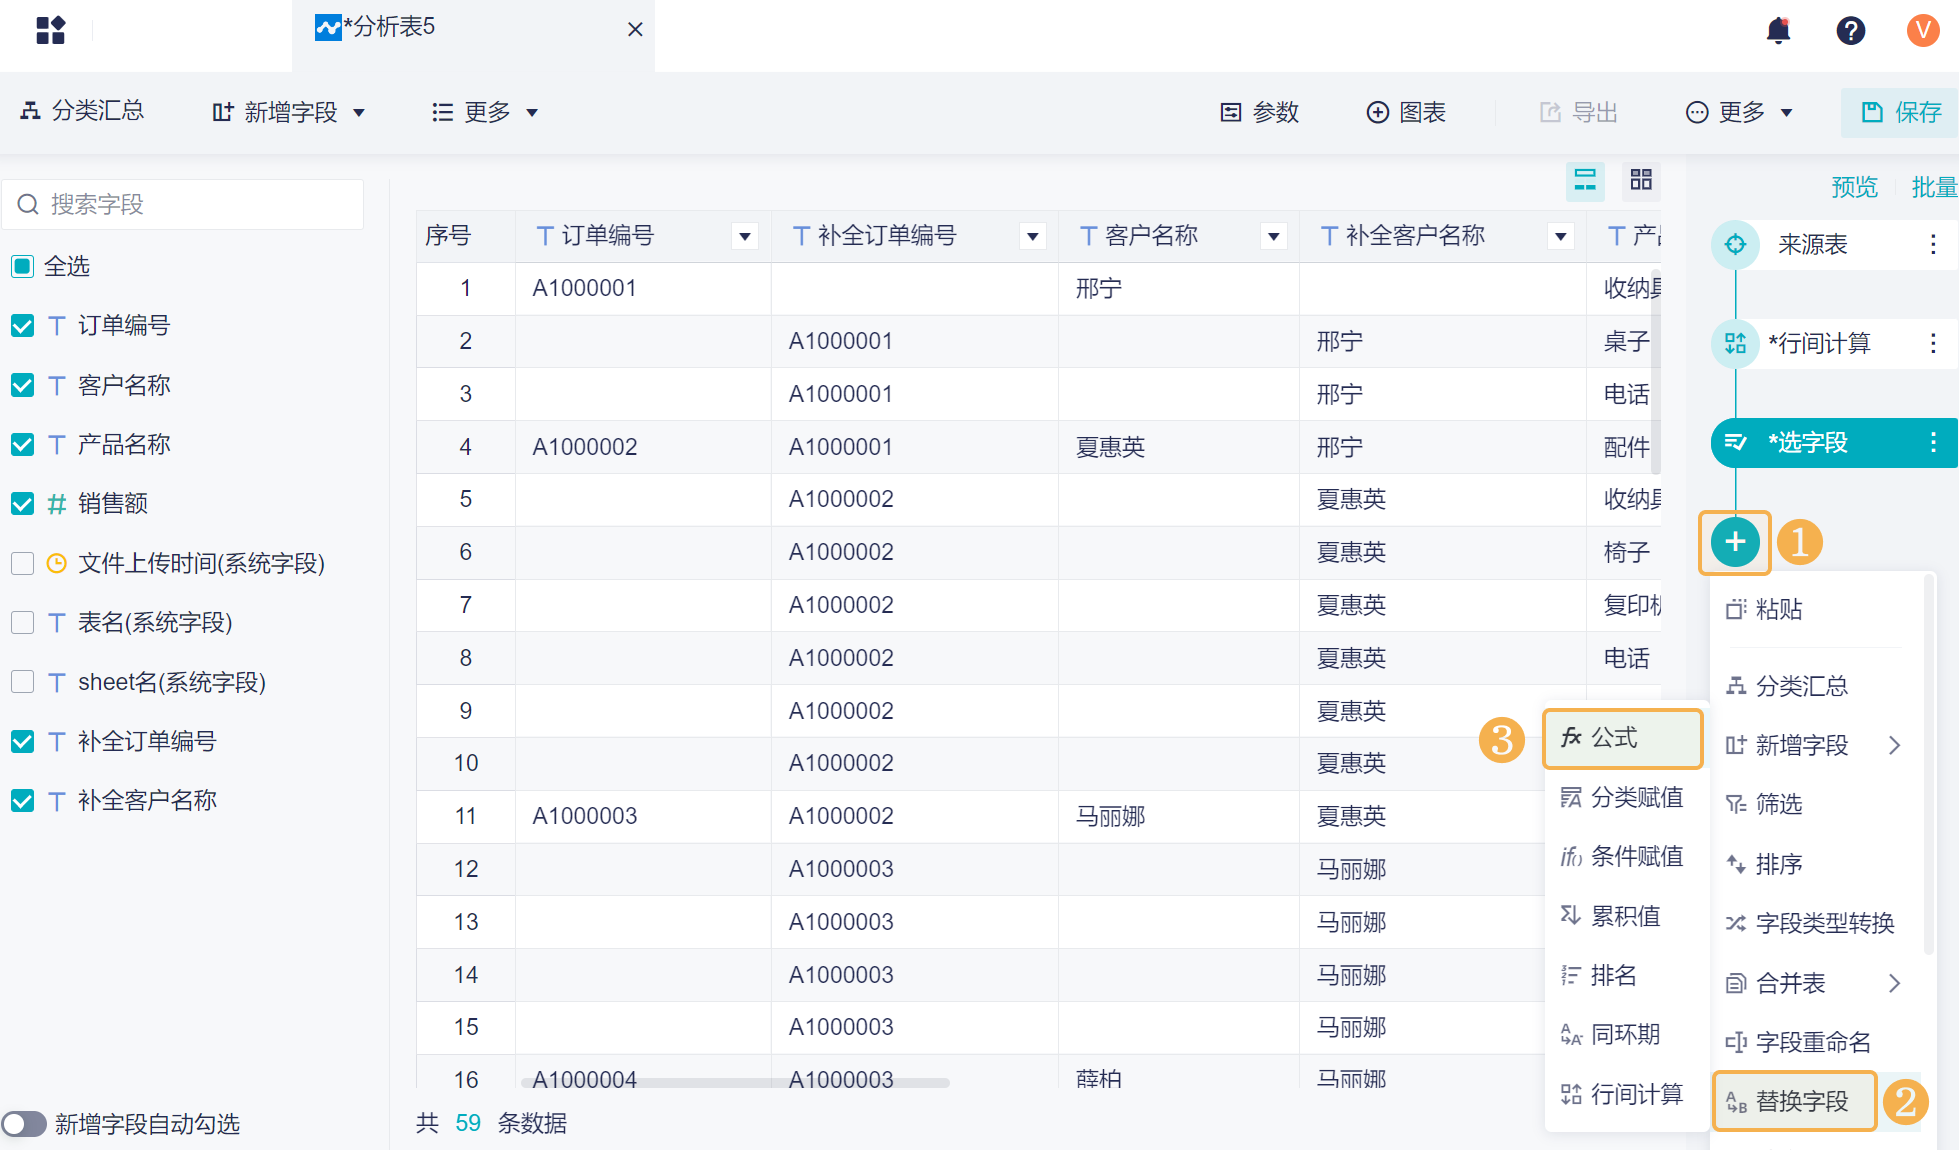Open the app grid home icon
The width and height of the screenshot is (1959, 1150).
click(50, 30)
